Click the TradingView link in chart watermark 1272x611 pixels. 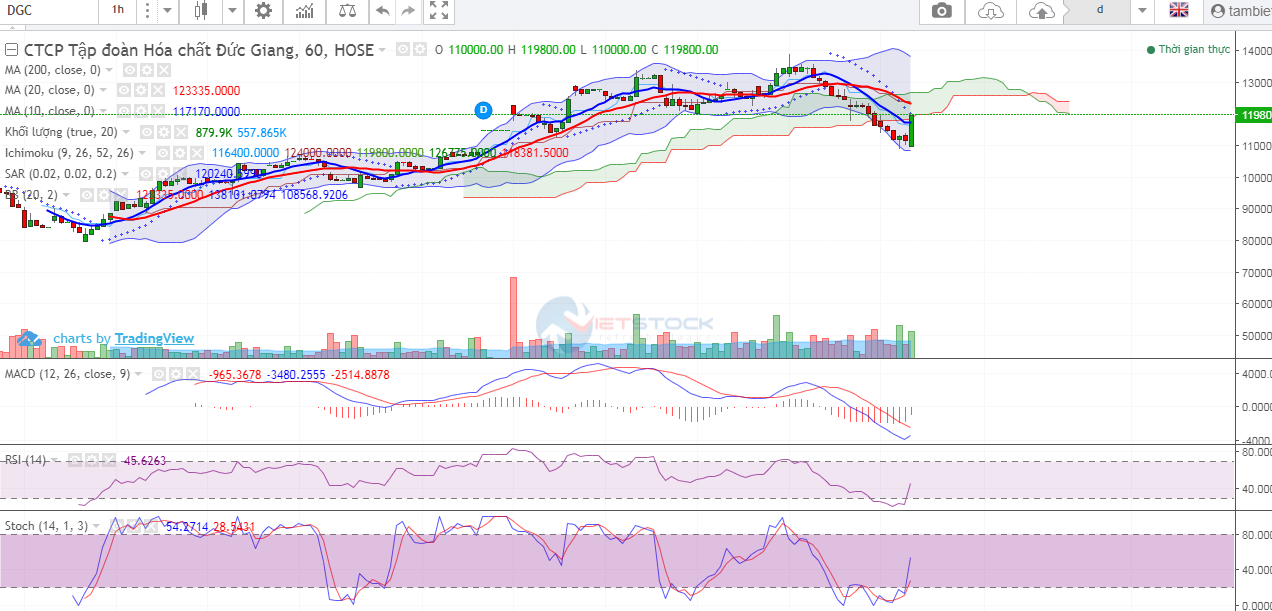tap(154, 339)
